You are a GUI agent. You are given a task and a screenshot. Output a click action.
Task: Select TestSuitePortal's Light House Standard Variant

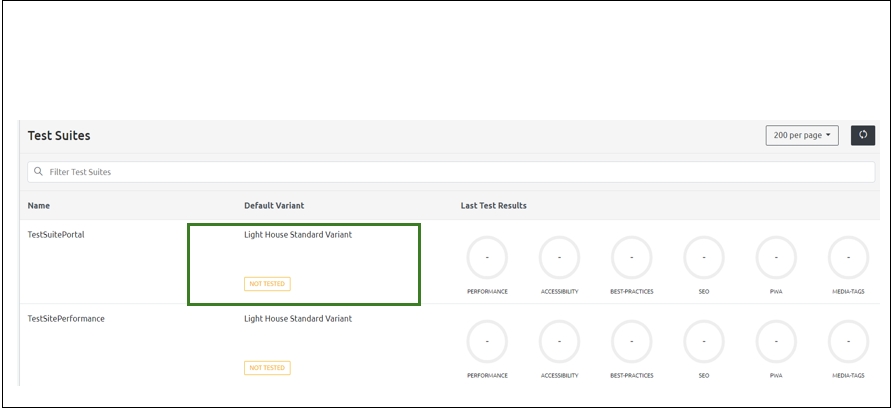point(298,235)
